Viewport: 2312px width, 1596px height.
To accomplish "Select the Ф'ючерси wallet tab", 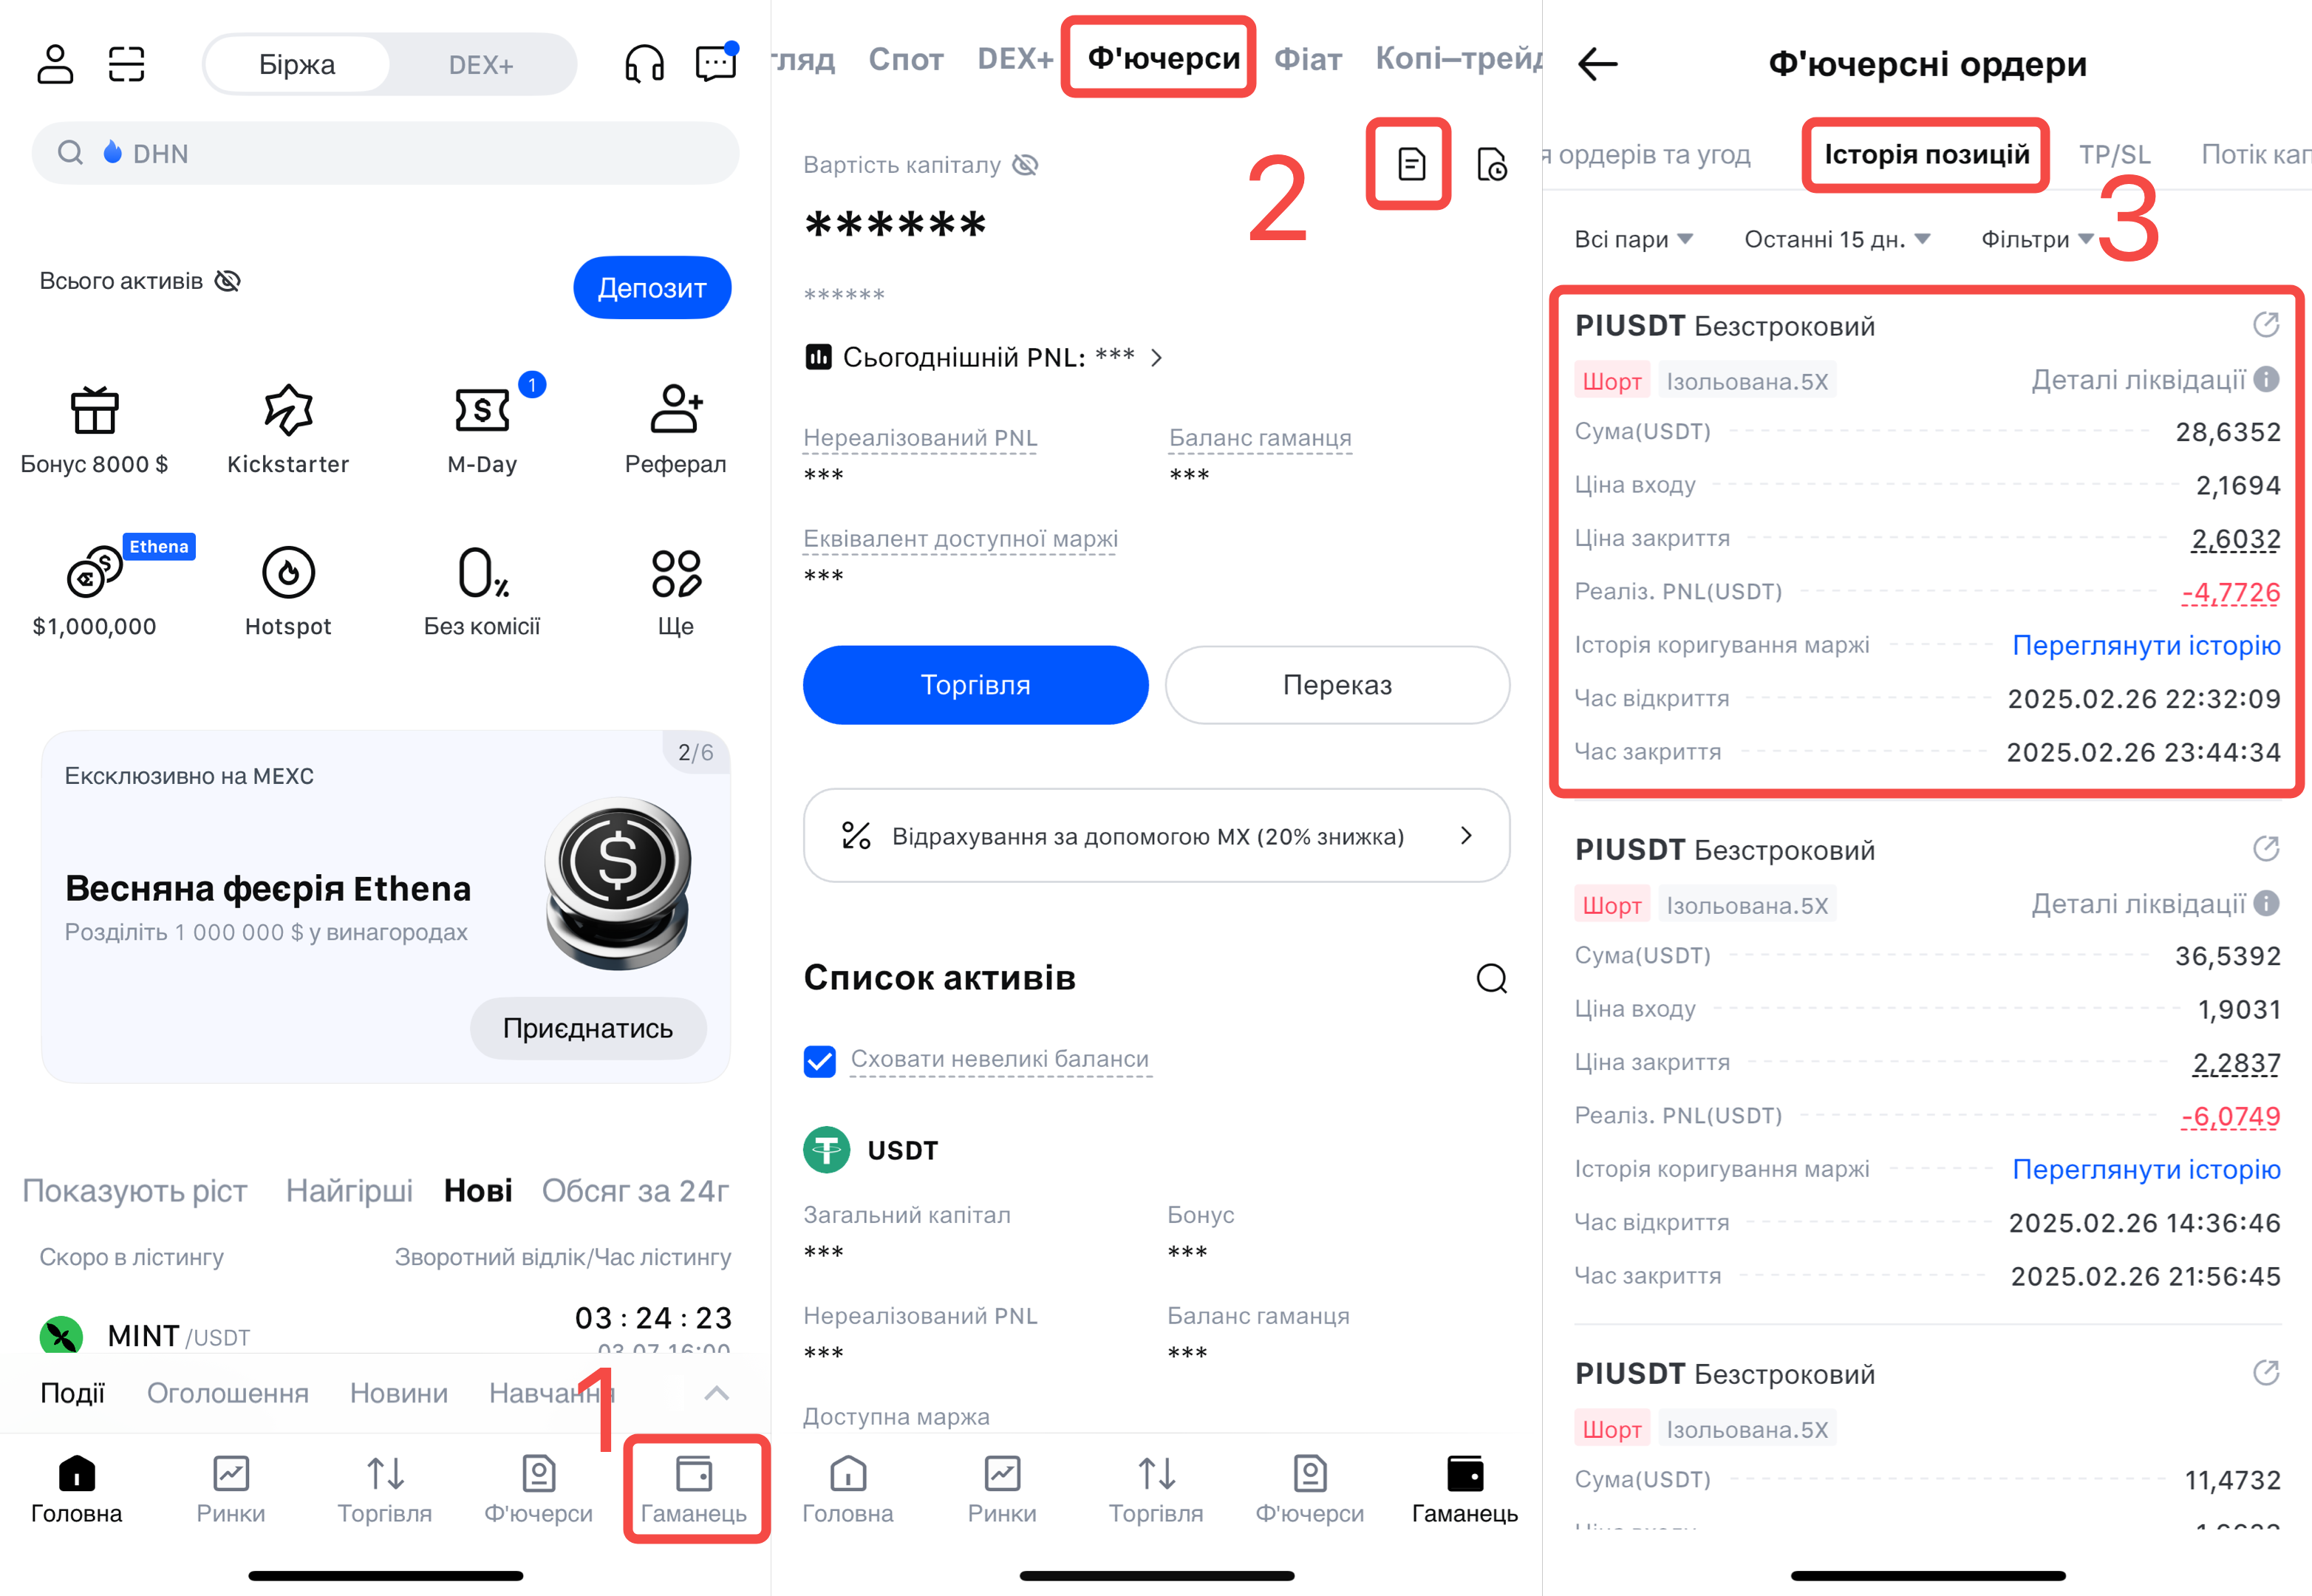I will [1164, 58].
